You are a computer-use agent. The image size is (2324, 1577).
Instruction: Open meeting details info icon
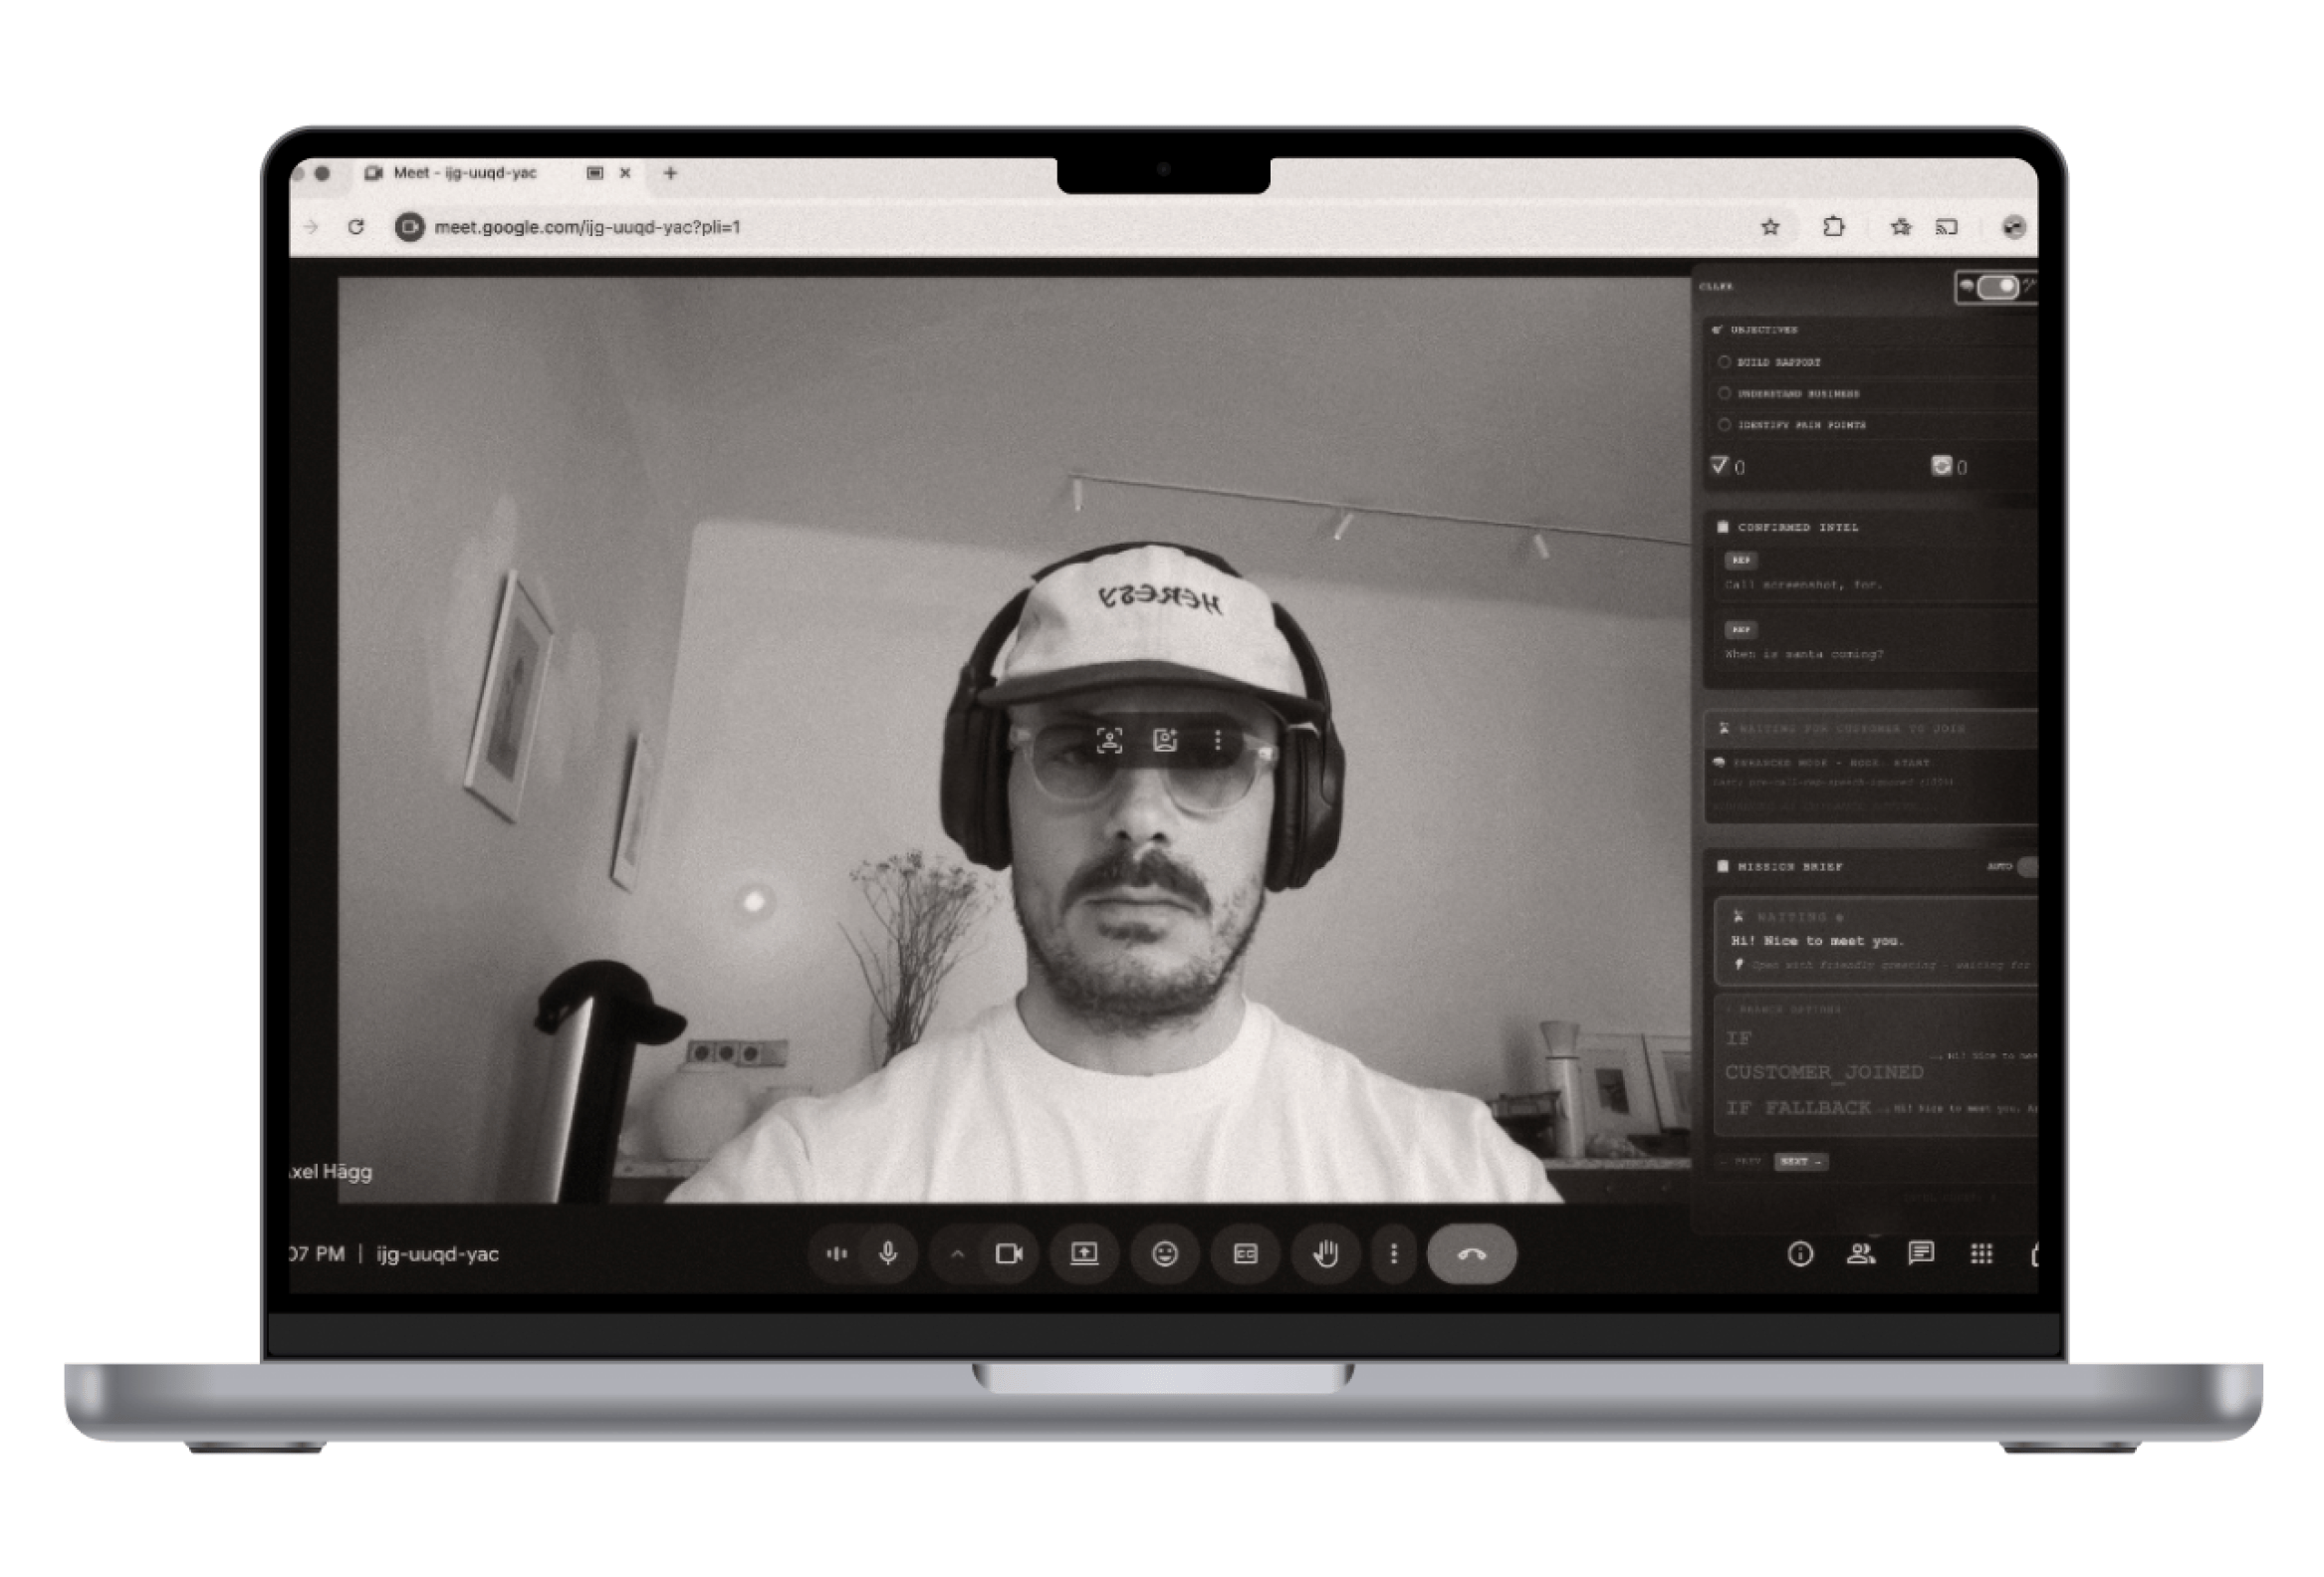(1799, 1253)
